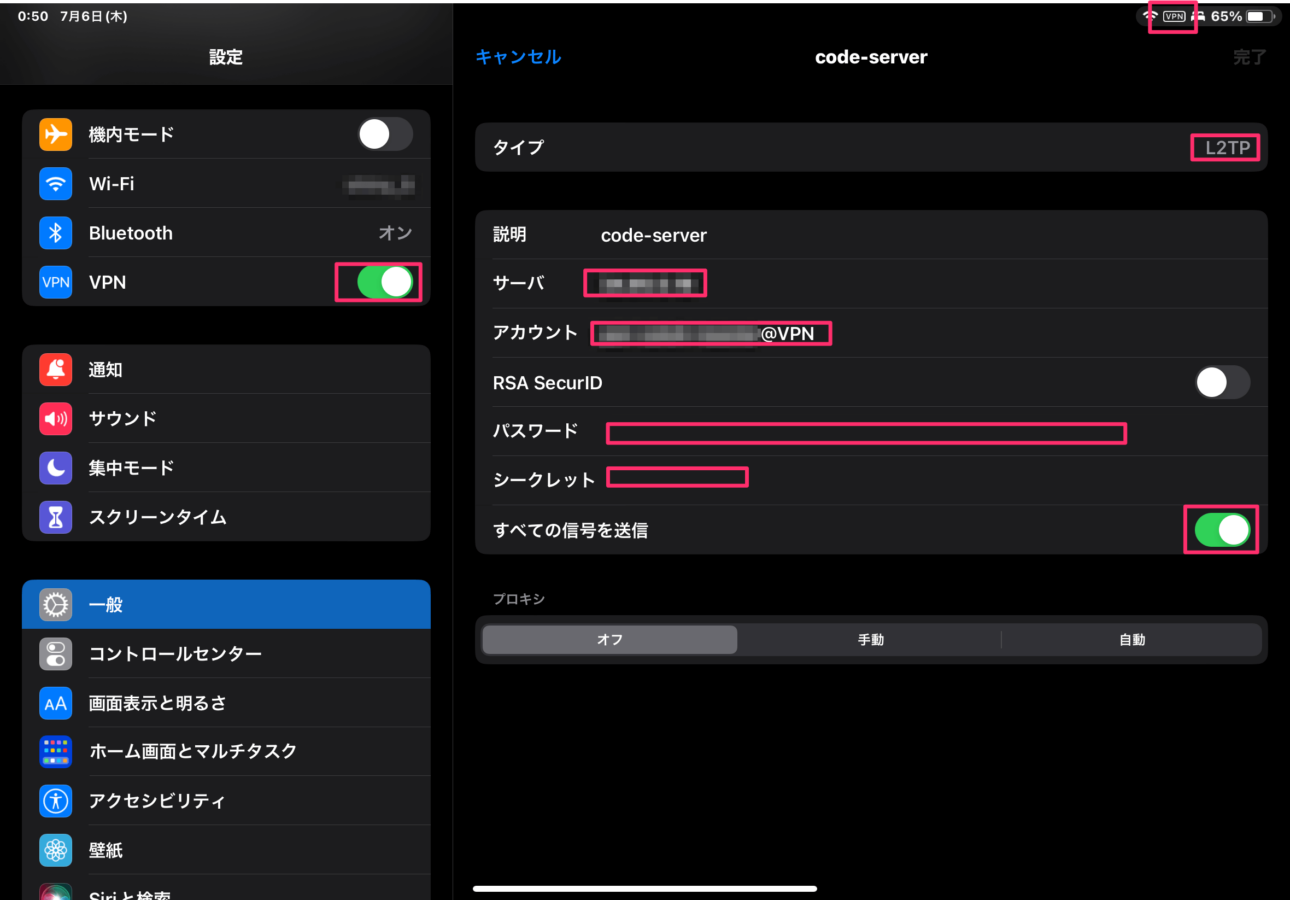Open 集中モード settings
This screenshot has width=1290, height=900.
pyautogui.click(x=226, y=468)
